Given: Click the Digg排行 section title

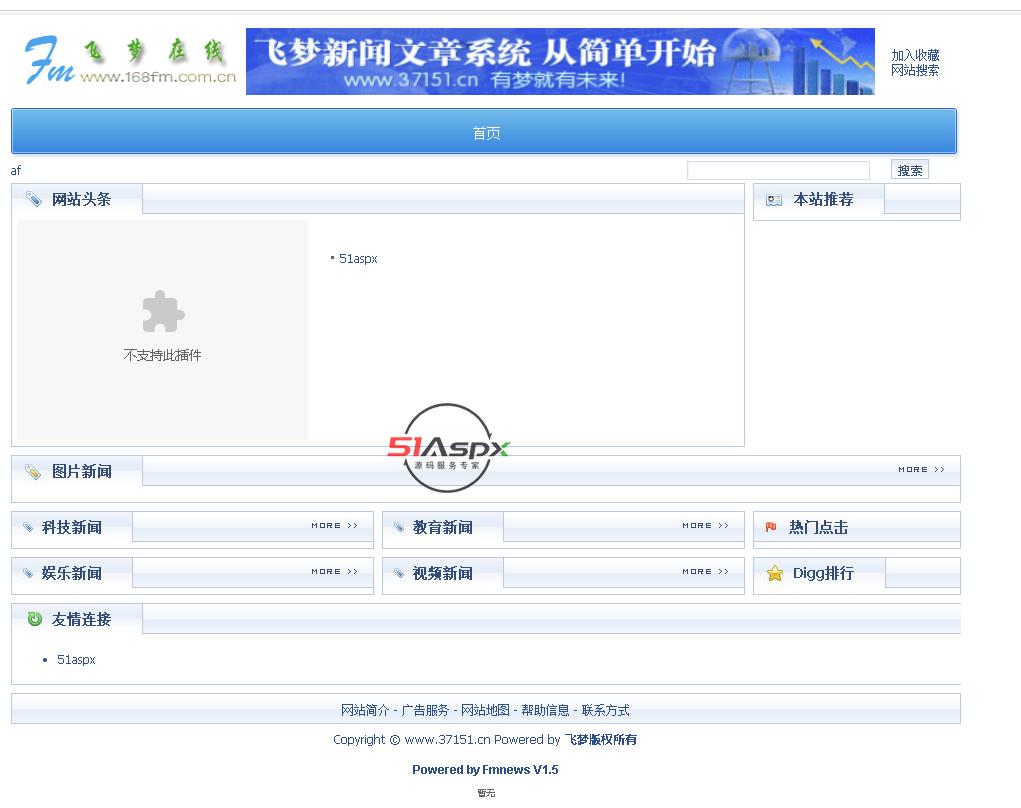Looking at the screenshot, I should pos(823,574).
